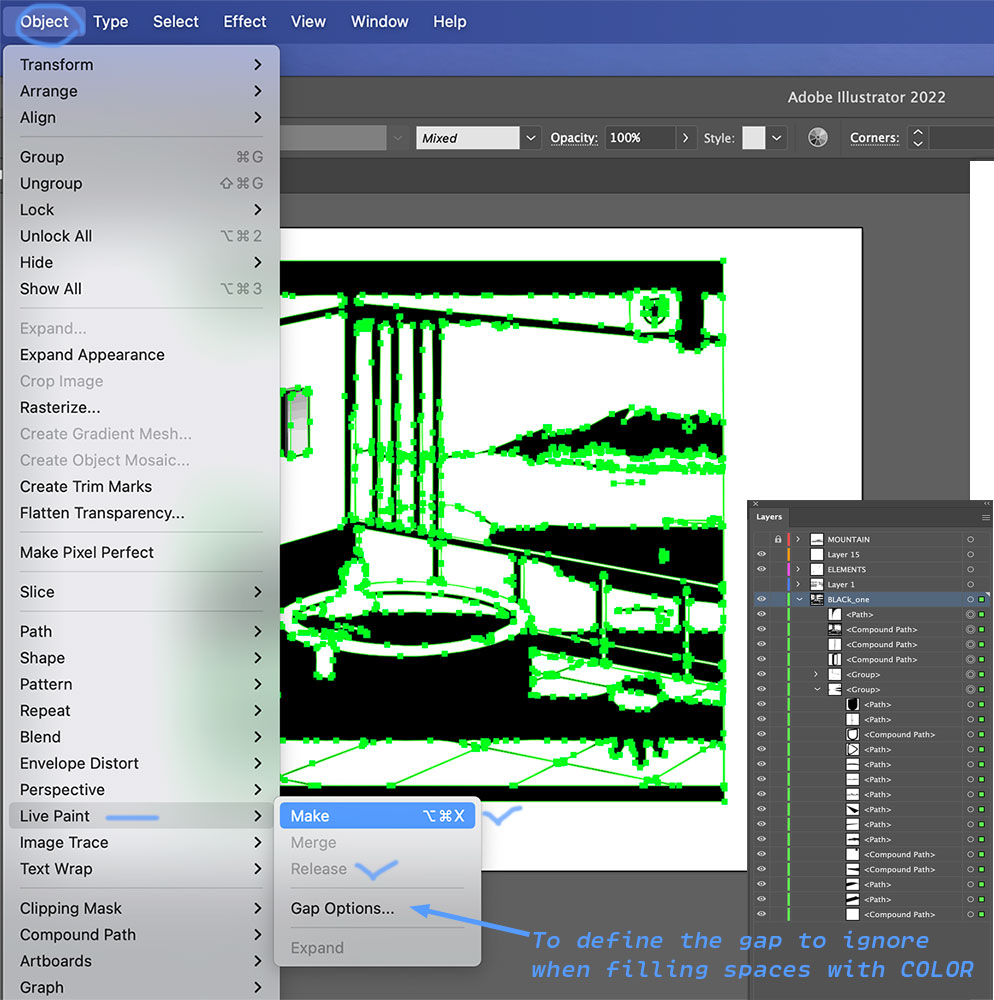
Task: Click the Opacity 100% input field
Action: (638, 138)
